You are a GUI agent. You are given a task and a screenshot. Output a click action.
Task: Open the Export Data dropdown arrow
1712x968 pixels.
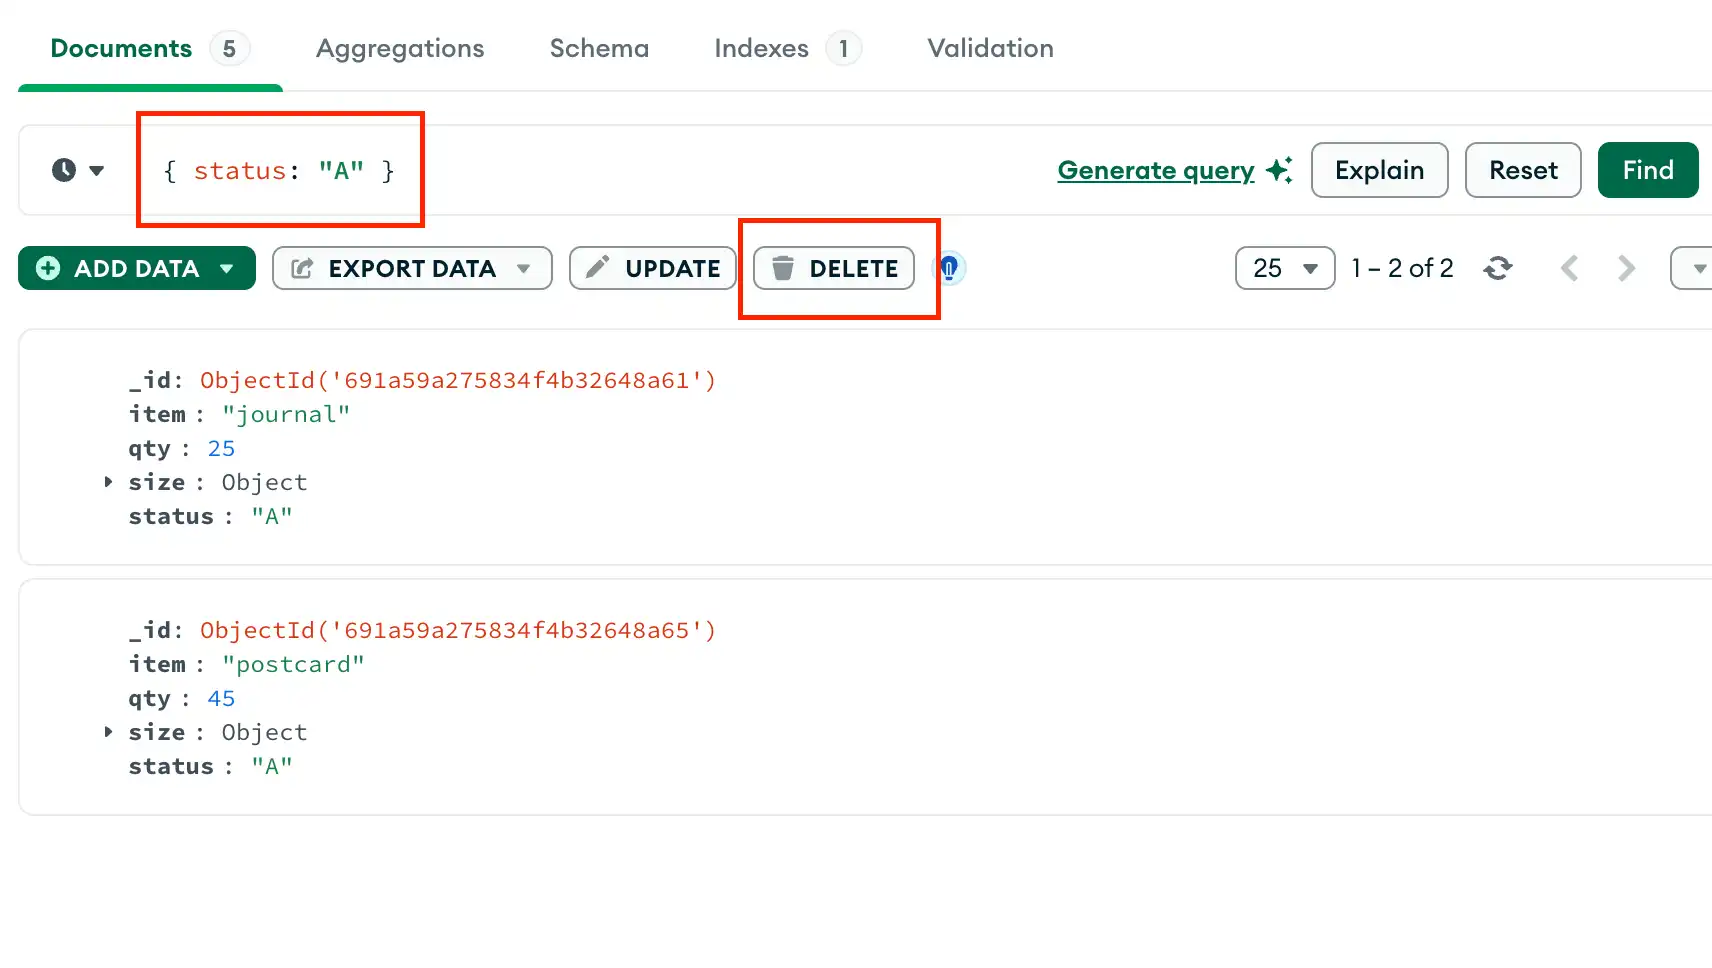pos(525,268)
